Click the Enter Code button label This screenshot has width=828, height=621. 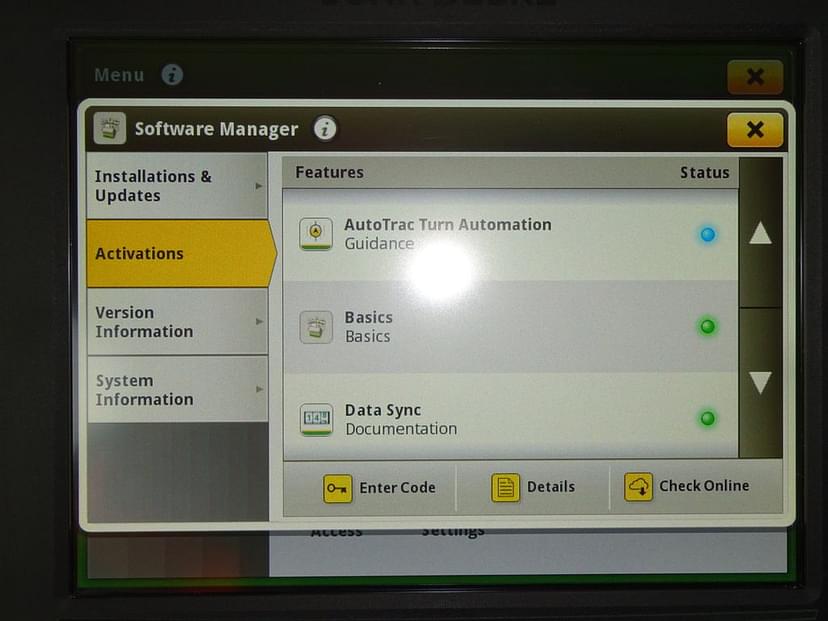tap(398, 487)
